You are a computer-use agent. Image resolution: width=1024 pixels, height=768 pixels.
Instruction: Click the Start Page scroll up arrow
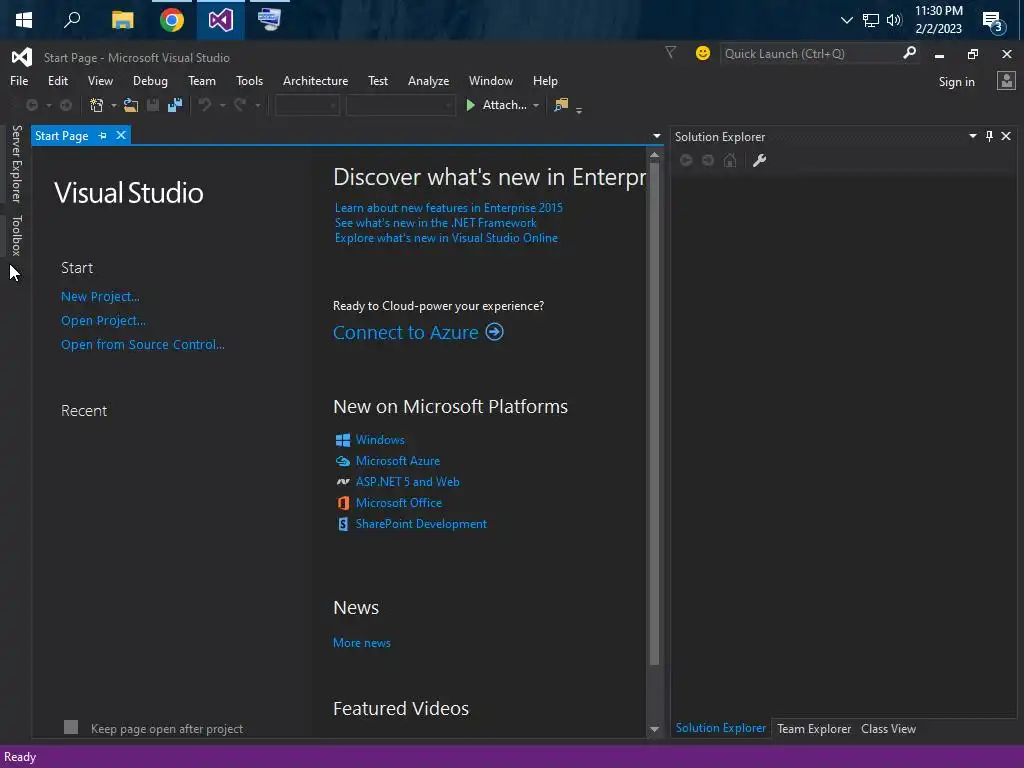tap(654, 155)
